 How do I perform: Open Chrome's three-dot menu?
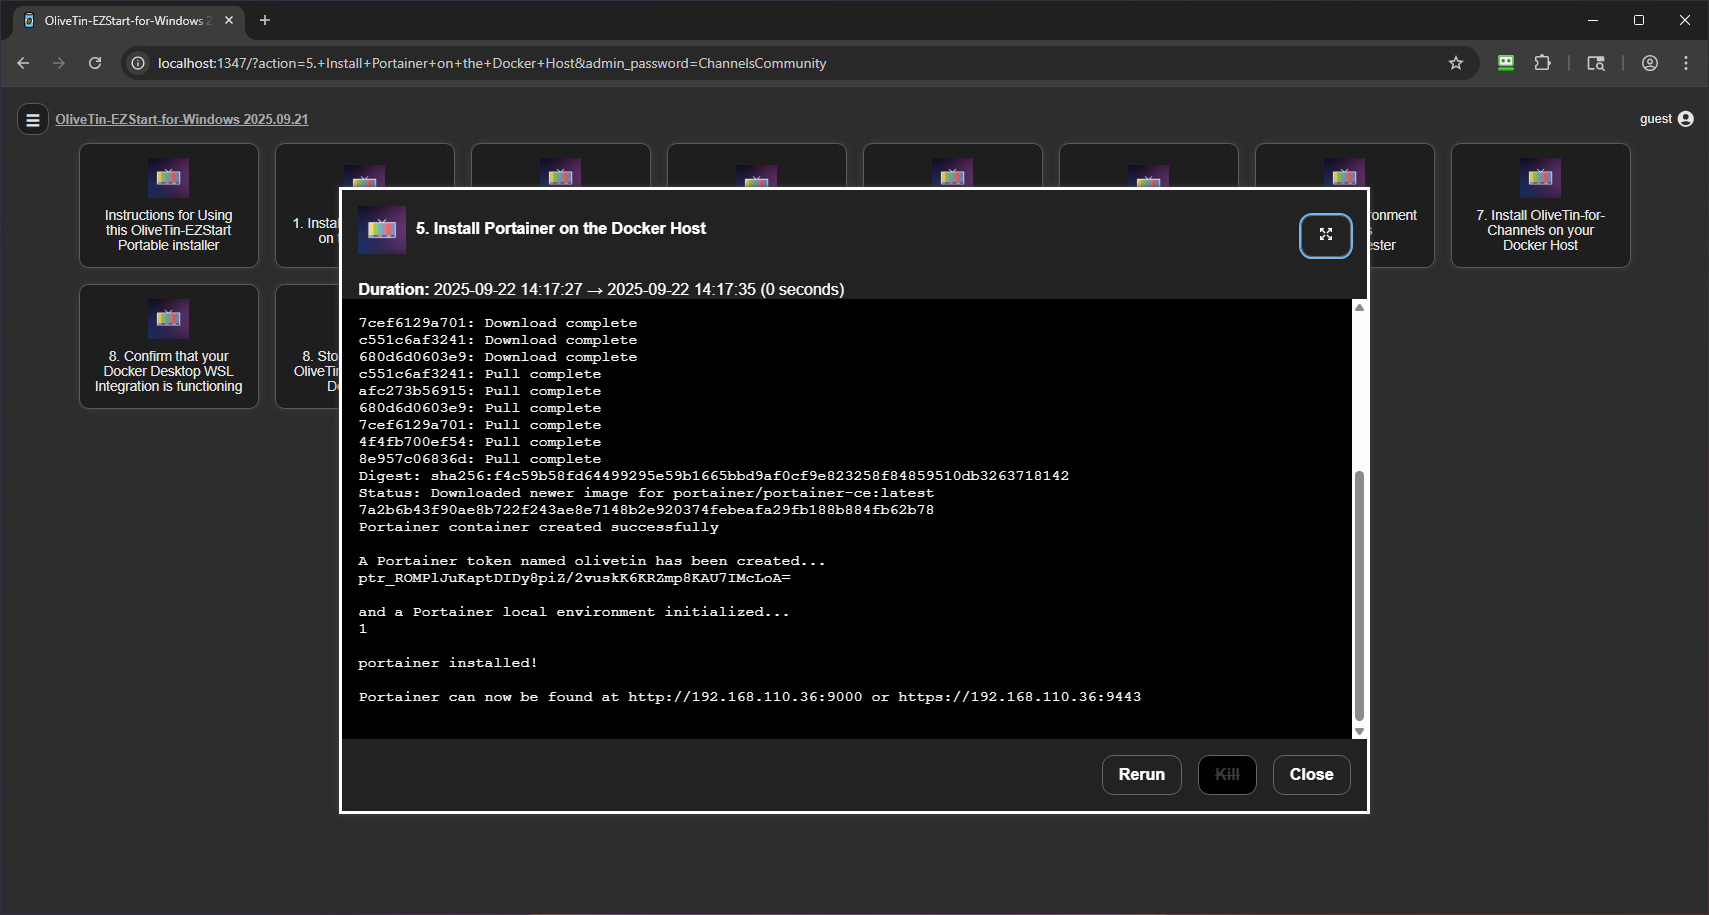coord(1685,63)
